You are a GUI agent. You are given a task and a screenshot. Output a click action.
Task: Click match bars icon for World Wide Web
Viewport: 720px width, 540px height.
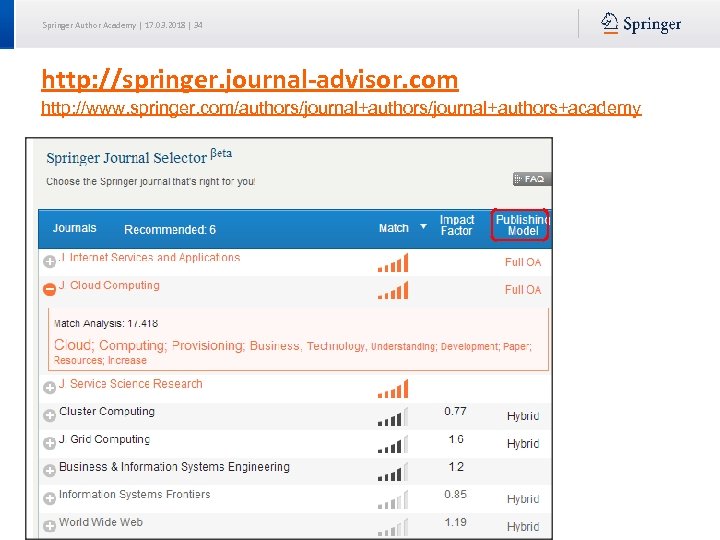click(x=393, y=527)
